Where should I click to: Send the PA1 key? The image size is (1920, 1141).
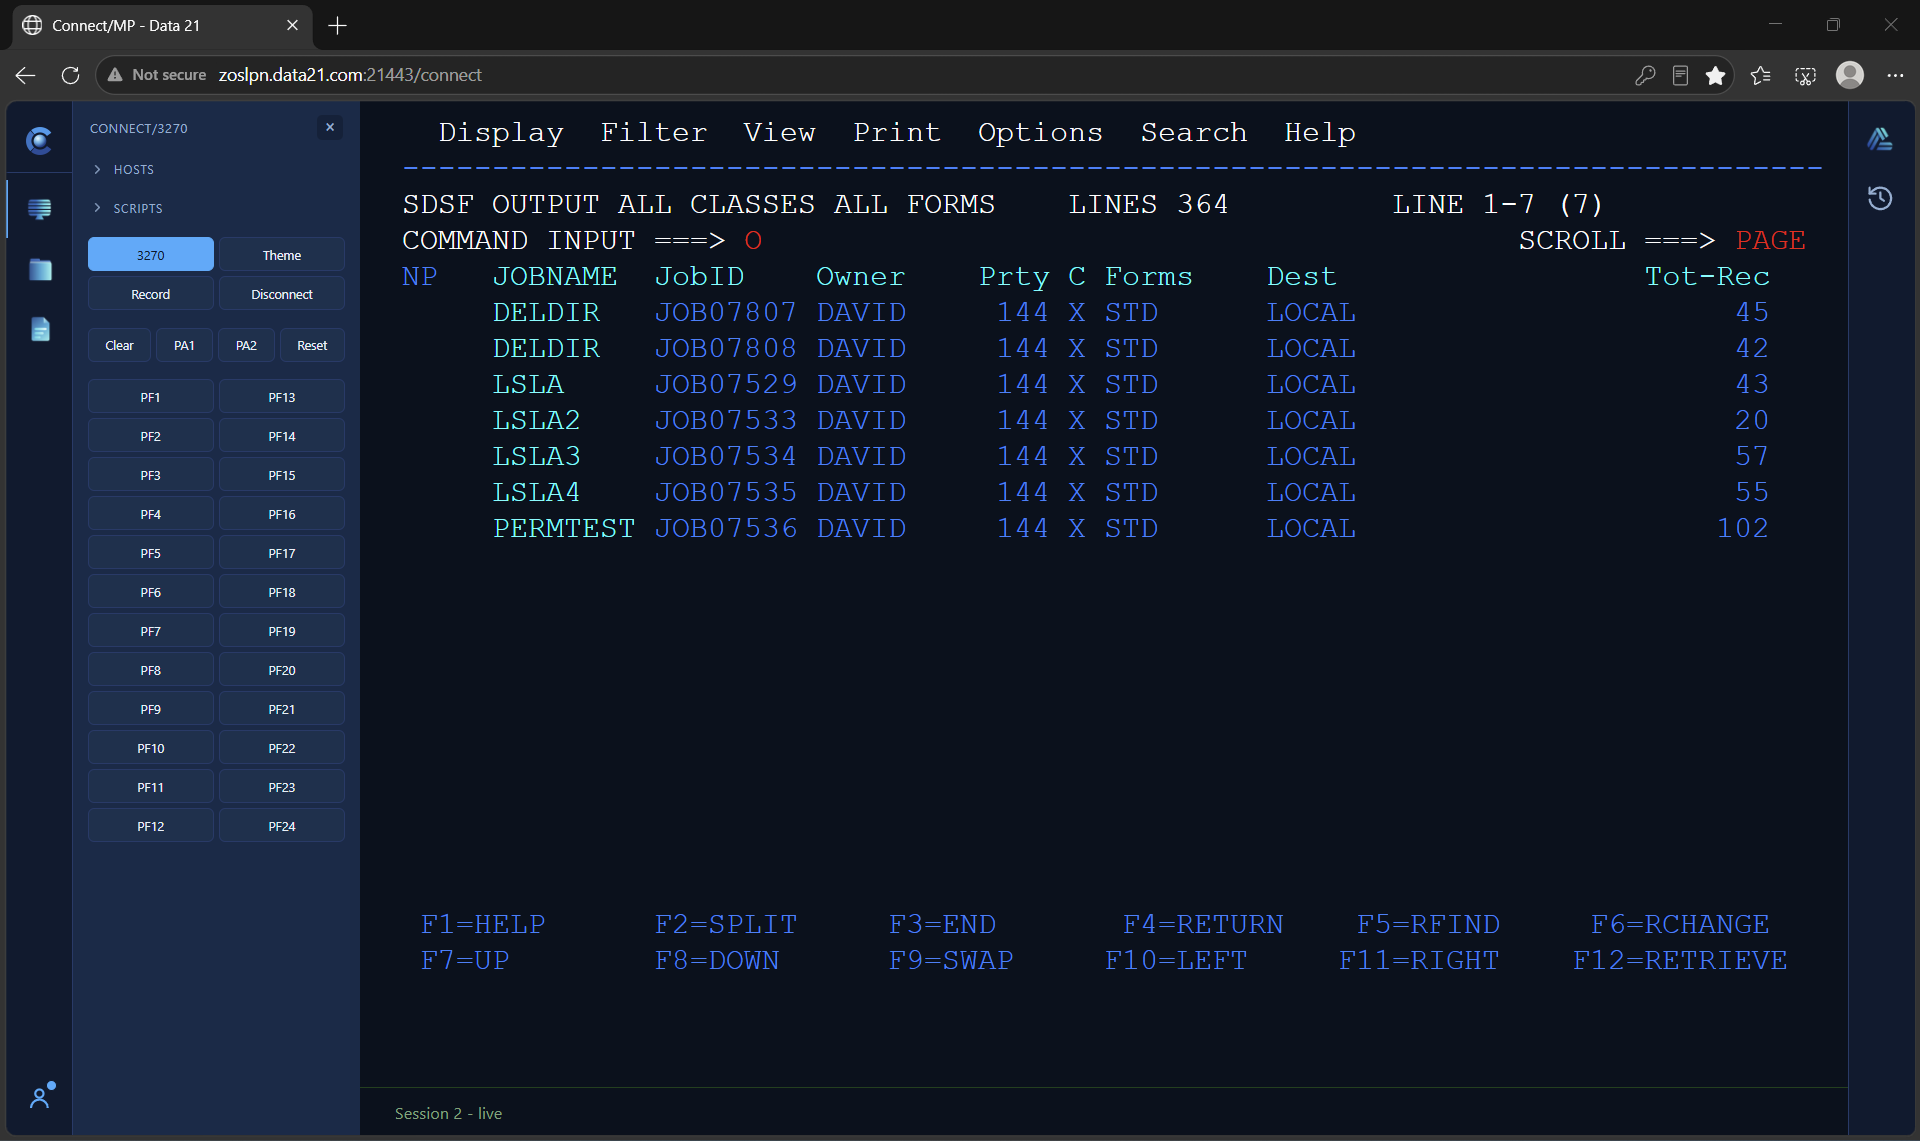[x=184, y=345]
